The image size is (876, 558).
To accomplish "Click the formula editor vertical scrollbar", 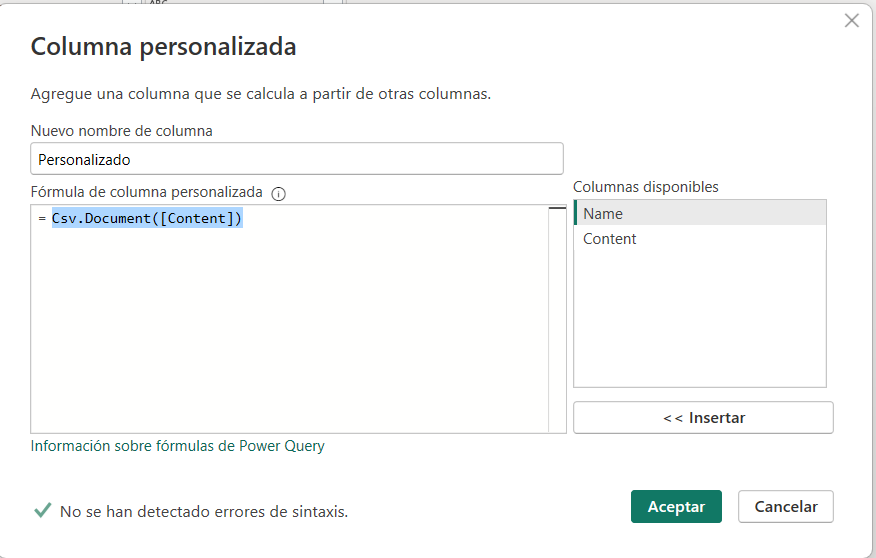I will 557,320.
